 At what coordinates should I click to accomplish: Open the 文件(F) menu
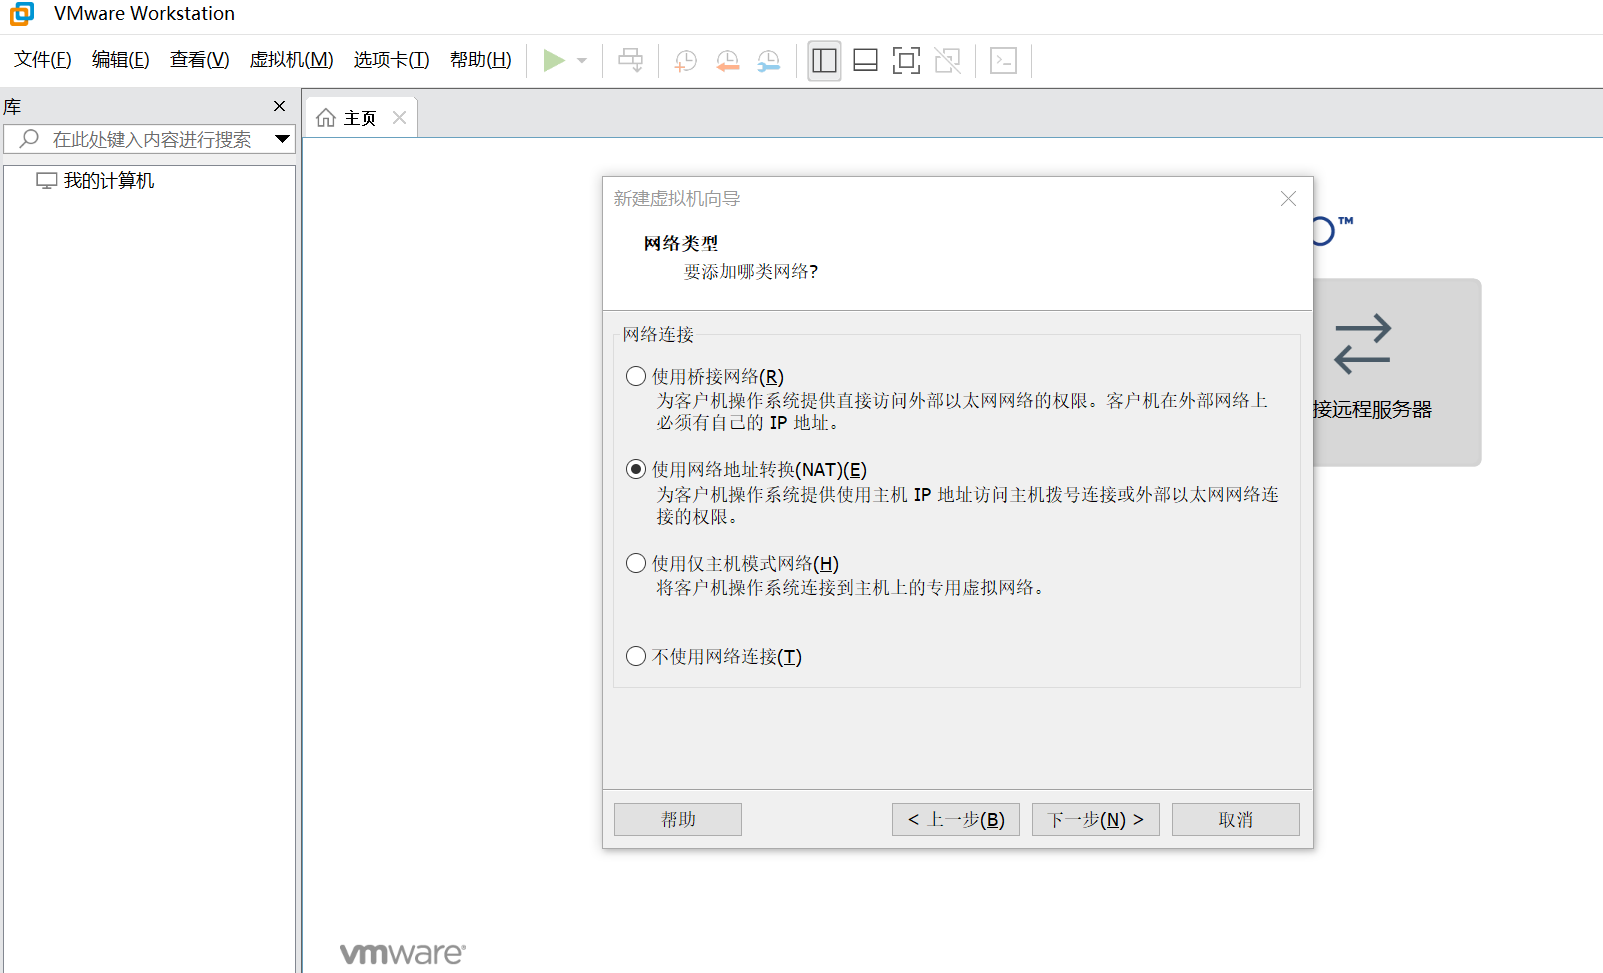pos(43,60)
